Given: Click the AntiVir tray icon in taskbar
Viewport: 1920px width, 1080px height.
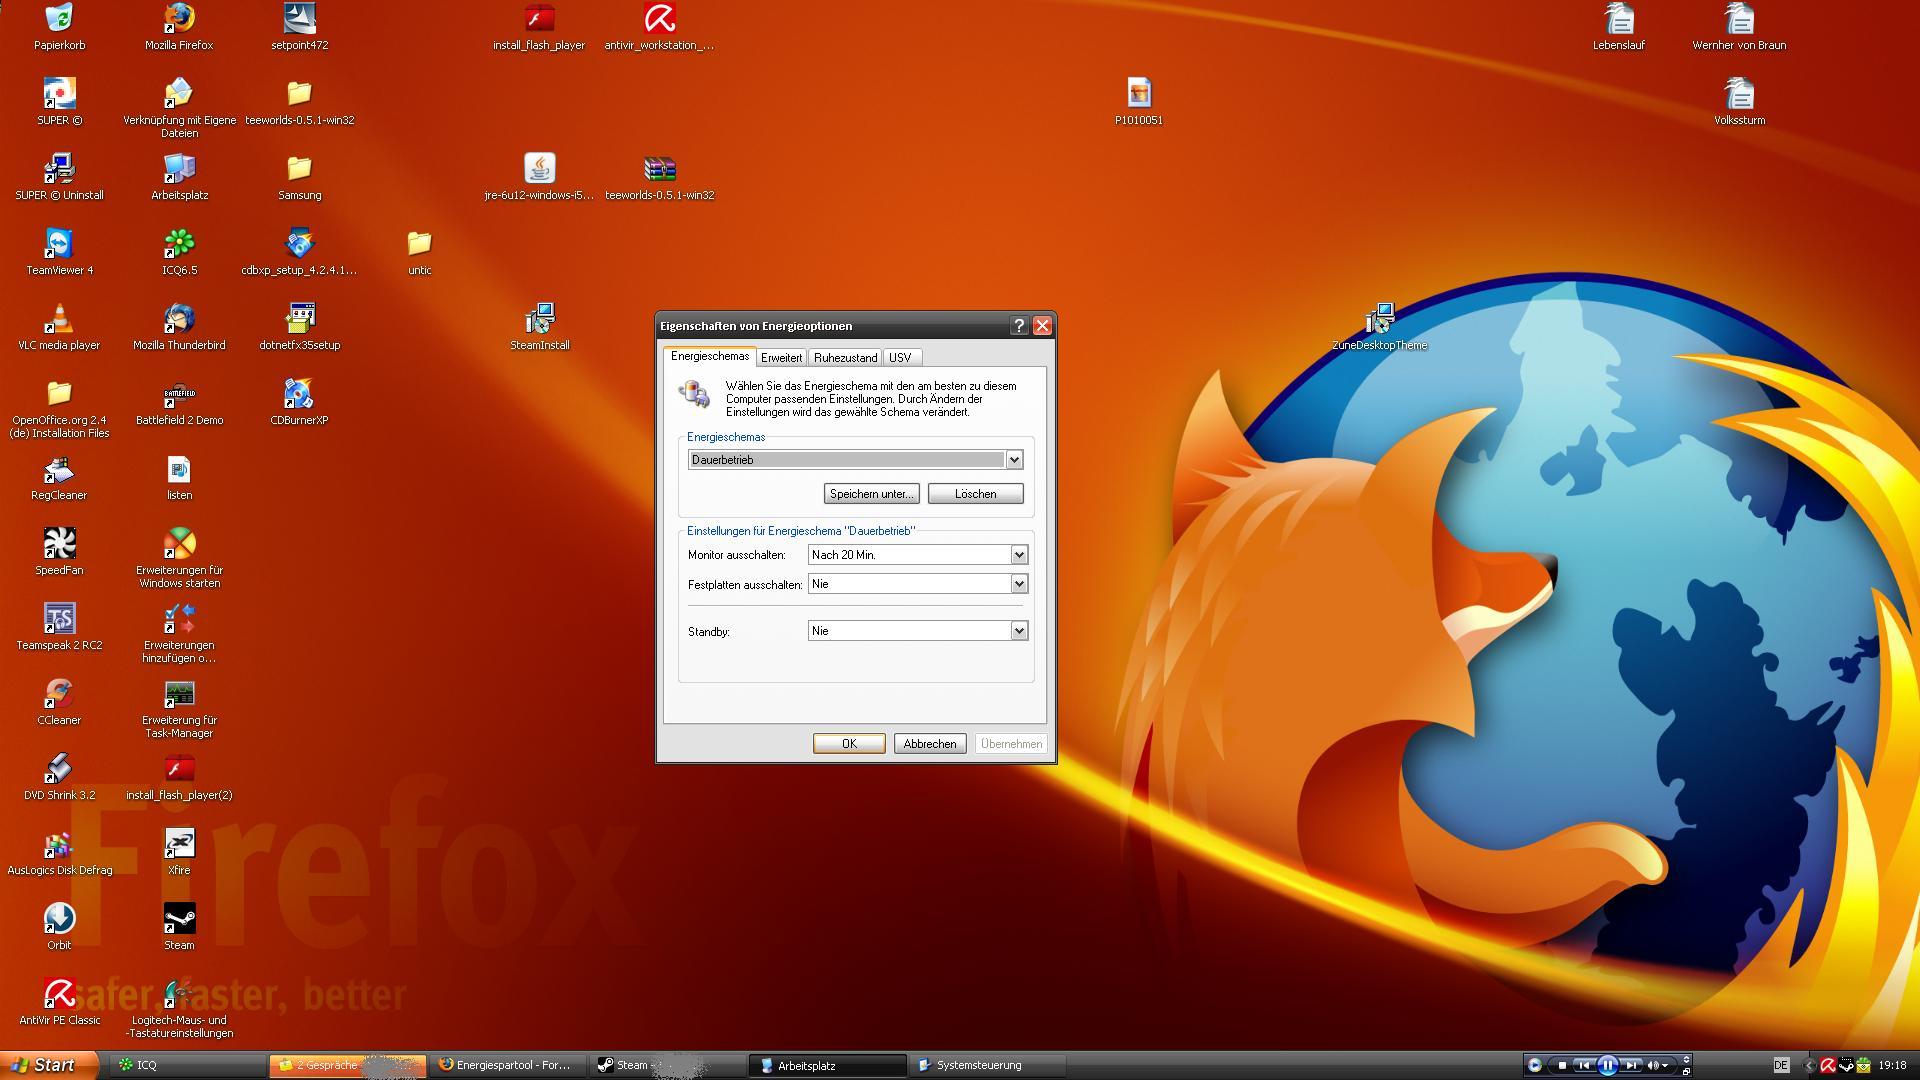Looking at the screenshot, I should [1828, 1065].
